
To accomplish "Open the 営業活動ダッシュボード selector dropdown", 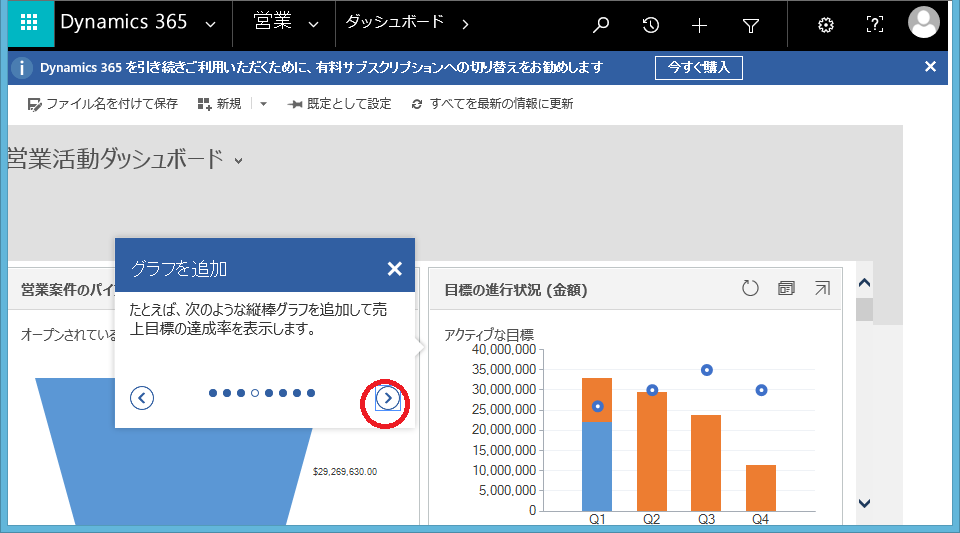I will (x=238, y=161).
